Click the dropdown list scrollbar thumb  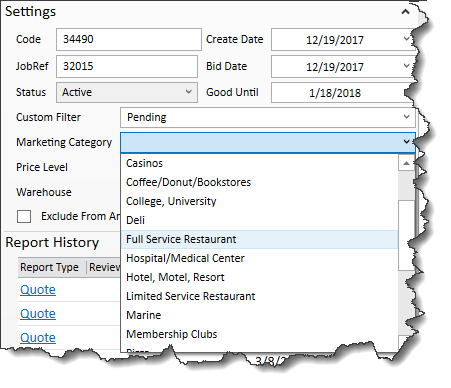coord(406,235)
